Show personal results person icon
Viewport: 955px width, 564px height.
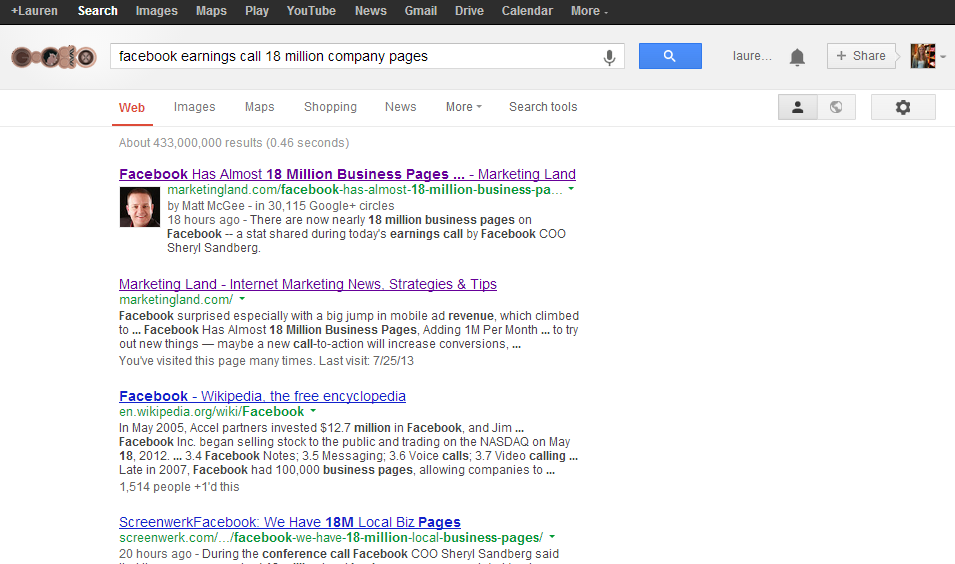pos(797,107)
